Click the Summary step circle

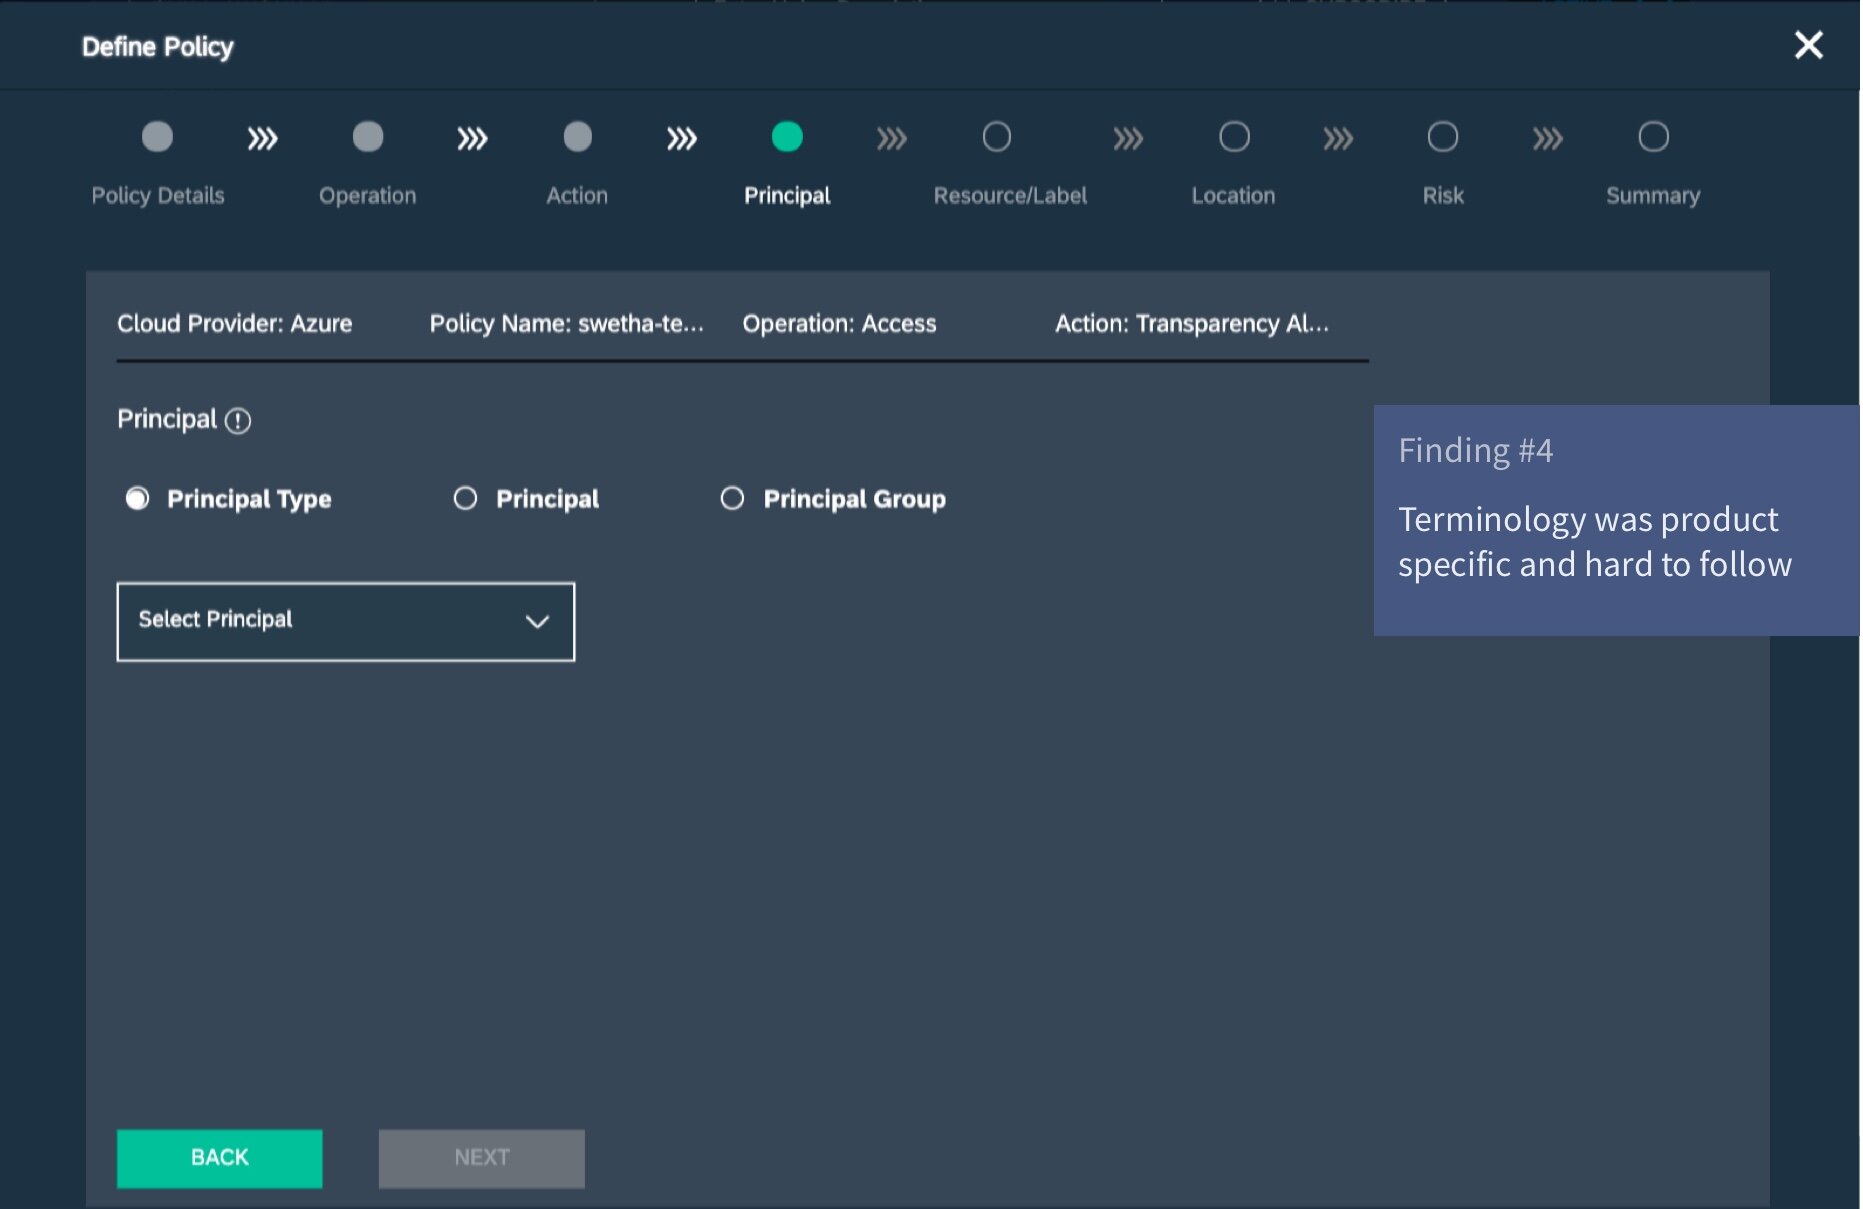coord(1653,137)
